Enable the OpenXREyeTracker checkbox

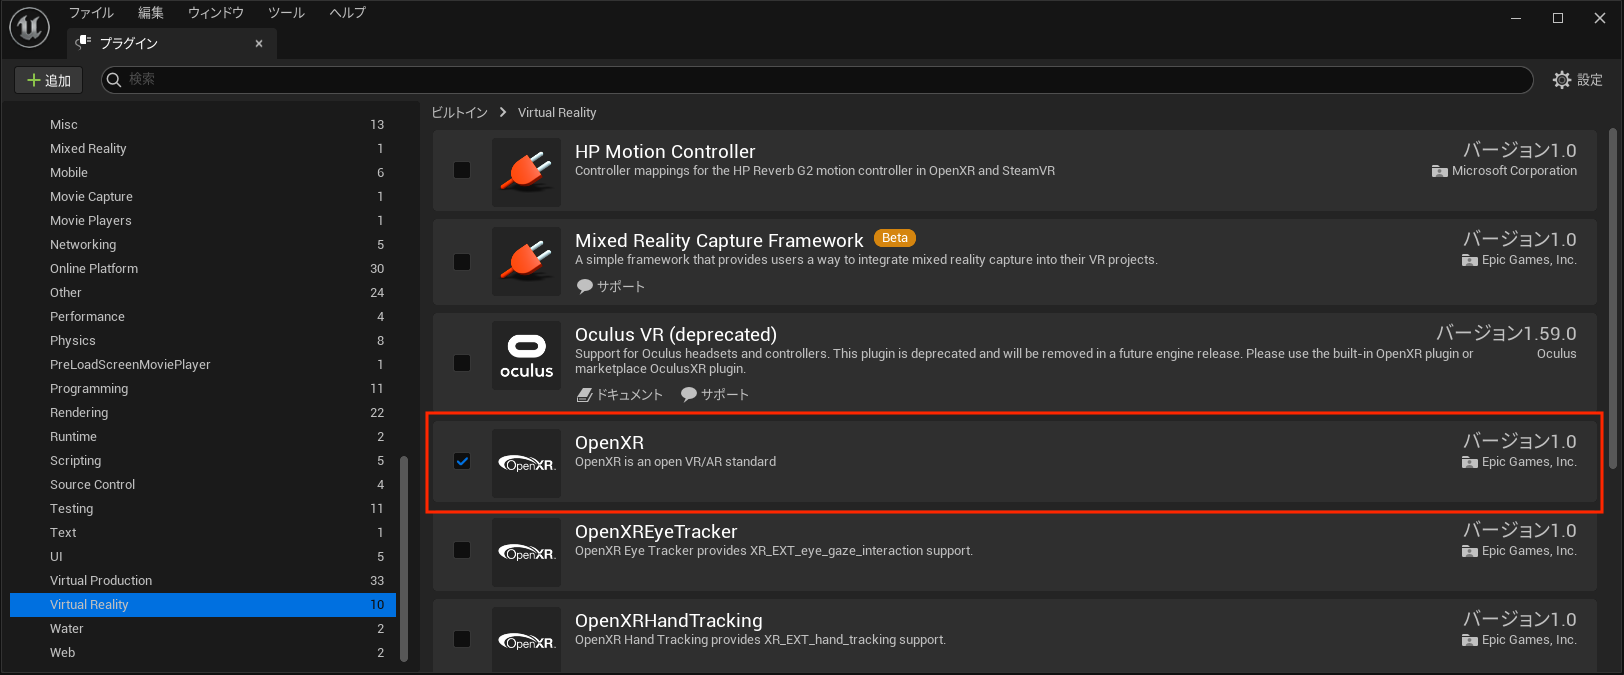tap(462, 550)
